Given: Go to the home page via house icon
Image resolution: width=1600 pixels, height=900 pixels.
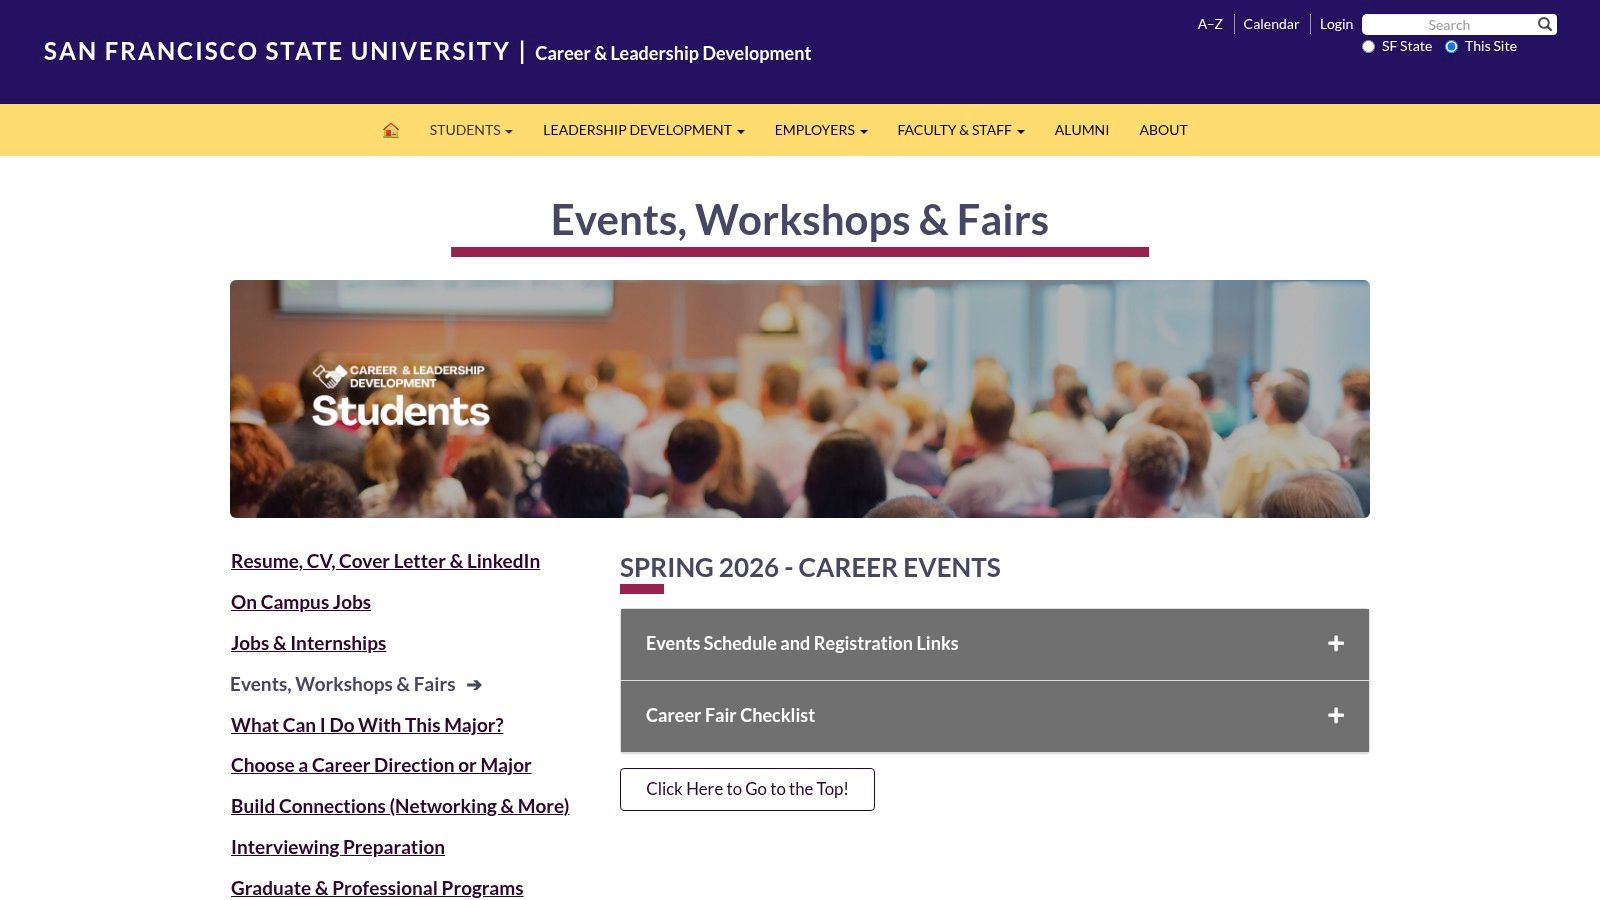Looking at the screenshot, I should pos(391,130).
